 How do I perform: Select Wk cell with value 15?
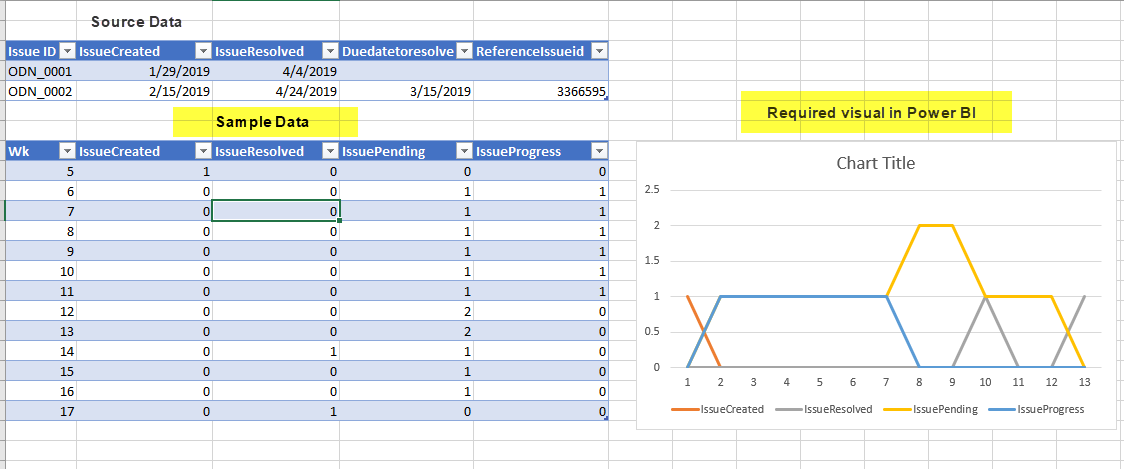click(41, 372)
